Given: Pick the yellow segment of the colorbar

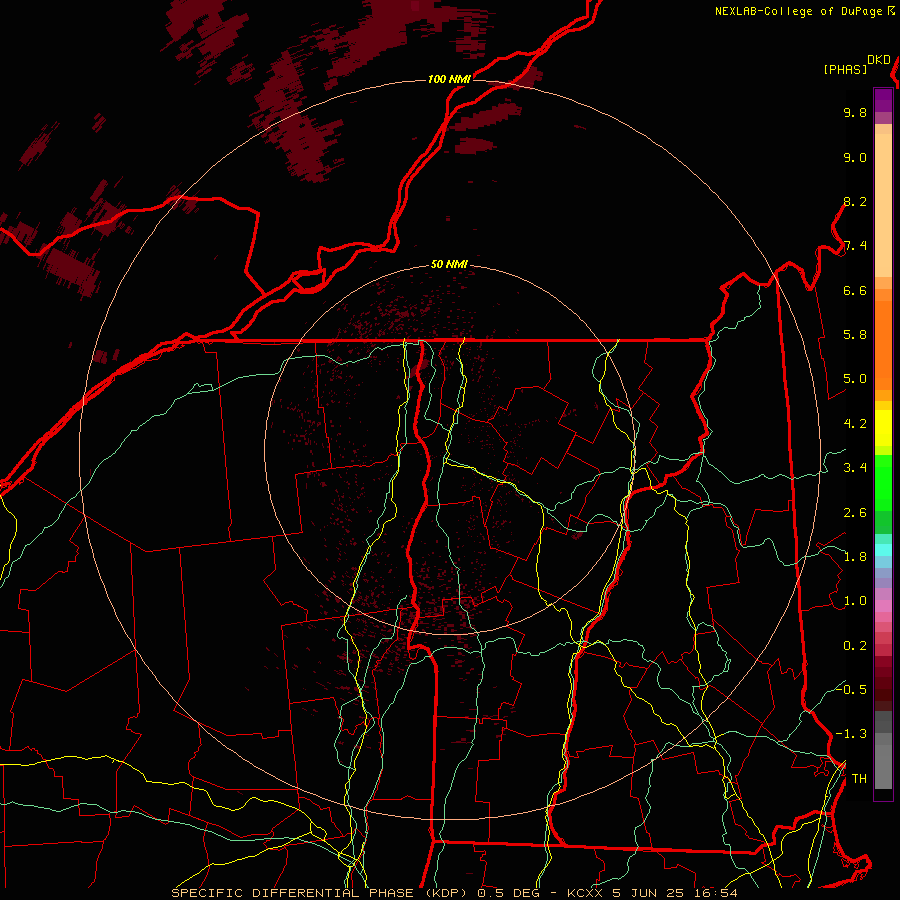Looking at the screenshot, I should click(883, 428).
